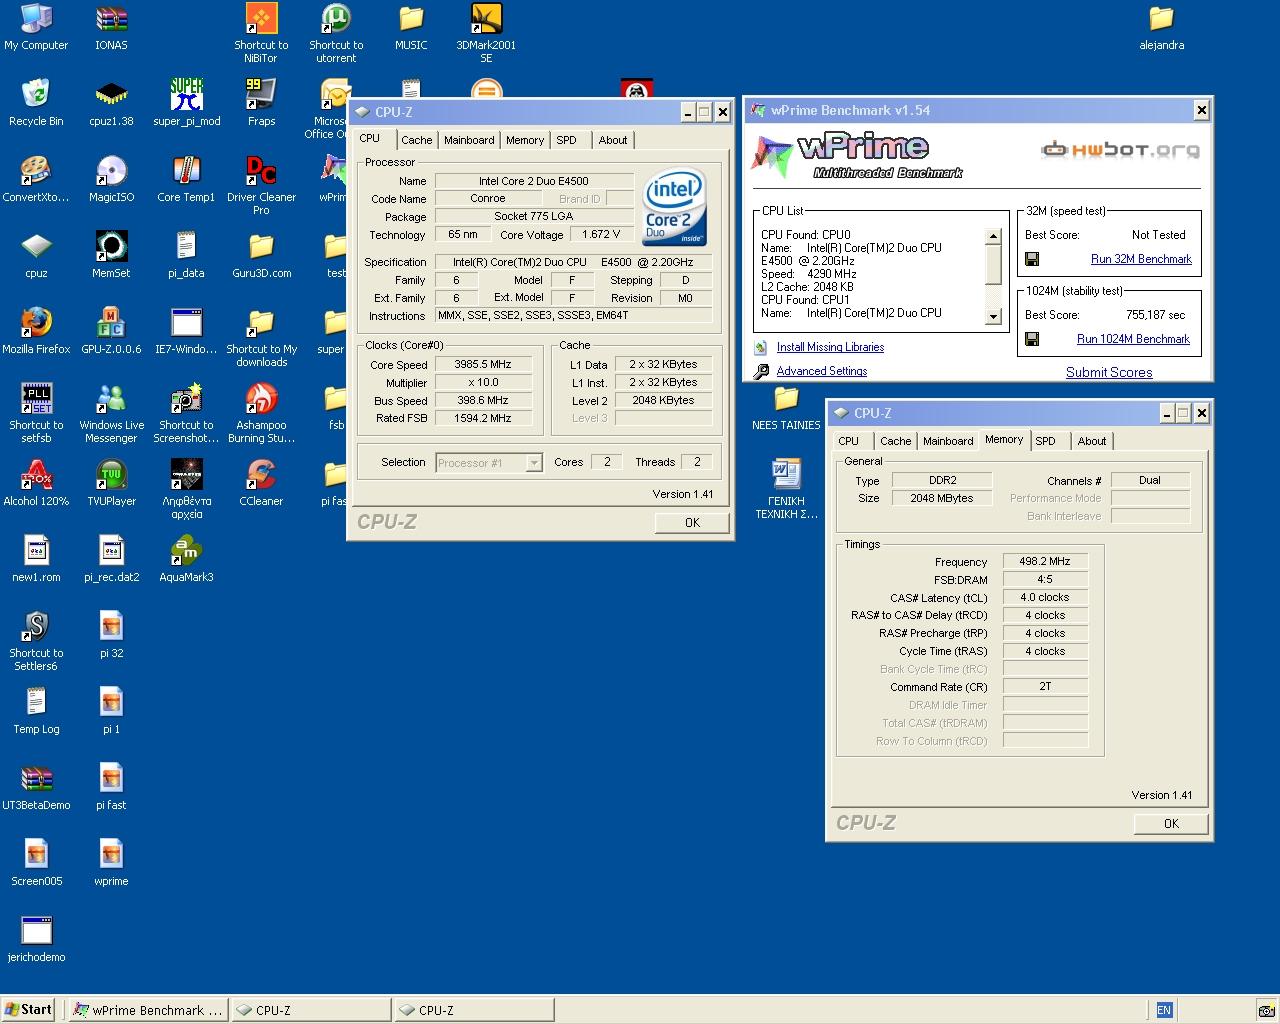1280x1024 pixels.
Task: Open the Recycle Bin
Action: [x=36, y=103]
